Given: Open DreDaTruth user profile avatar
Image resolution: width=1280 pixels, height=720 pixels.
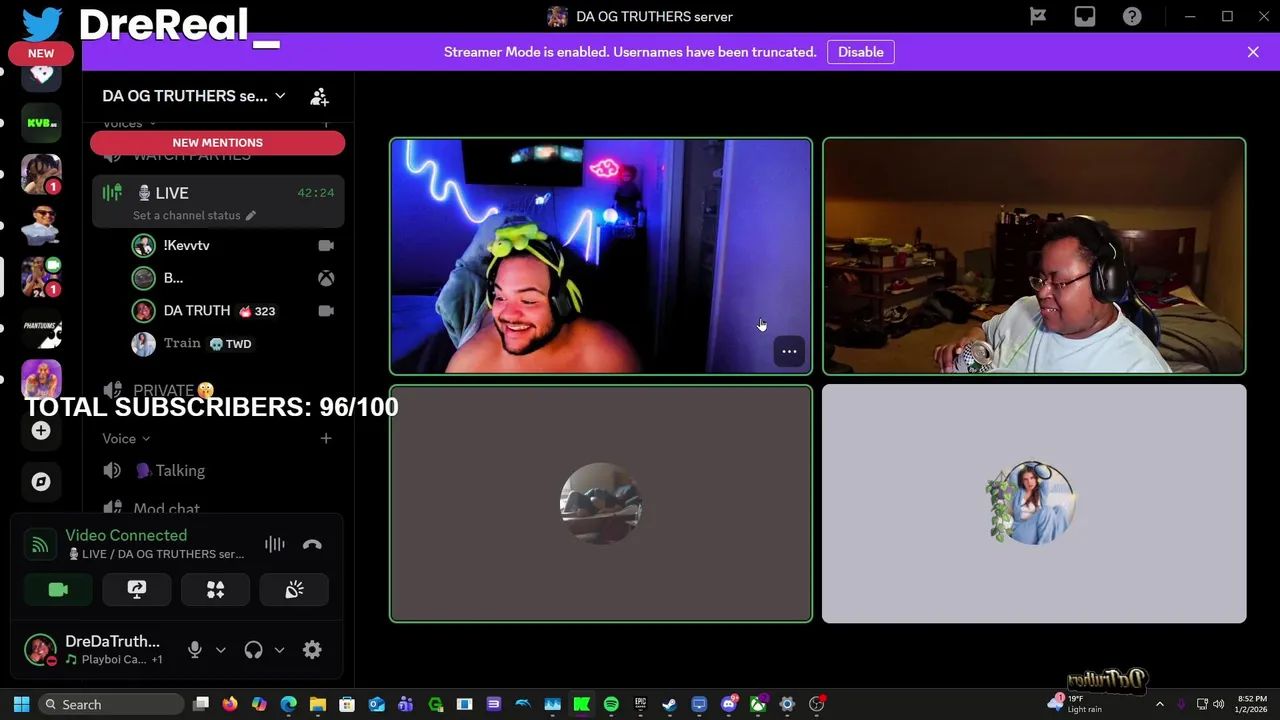Looking at the screenshot, I should (40, 650).
